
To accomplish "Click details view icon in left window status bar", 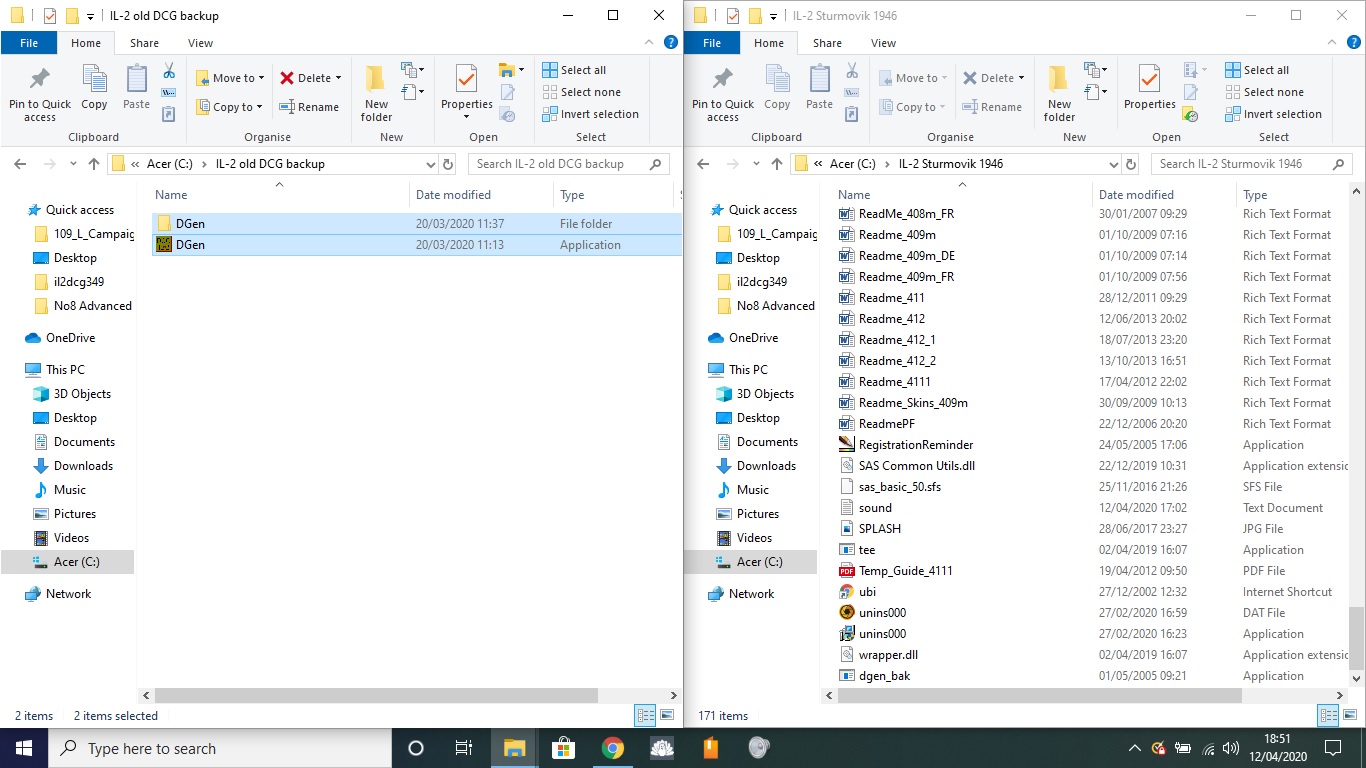I will tap(646, 715).
